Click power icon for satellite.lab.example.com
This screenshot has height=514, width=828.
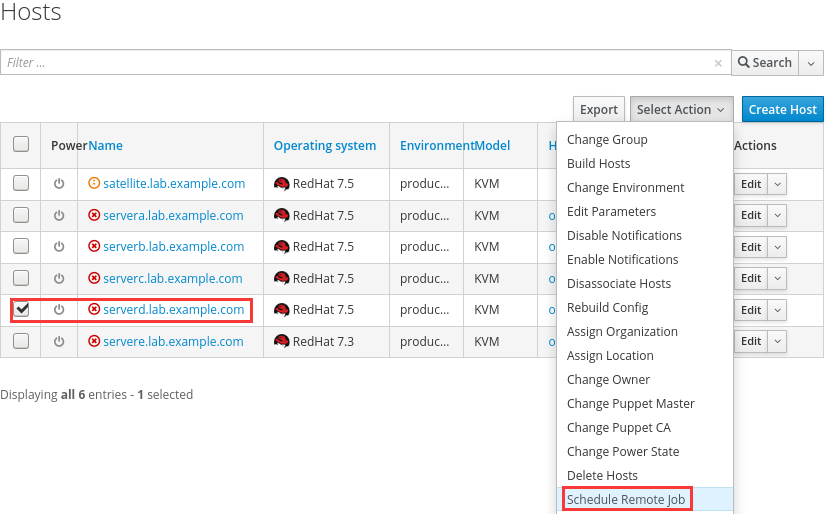59,184
